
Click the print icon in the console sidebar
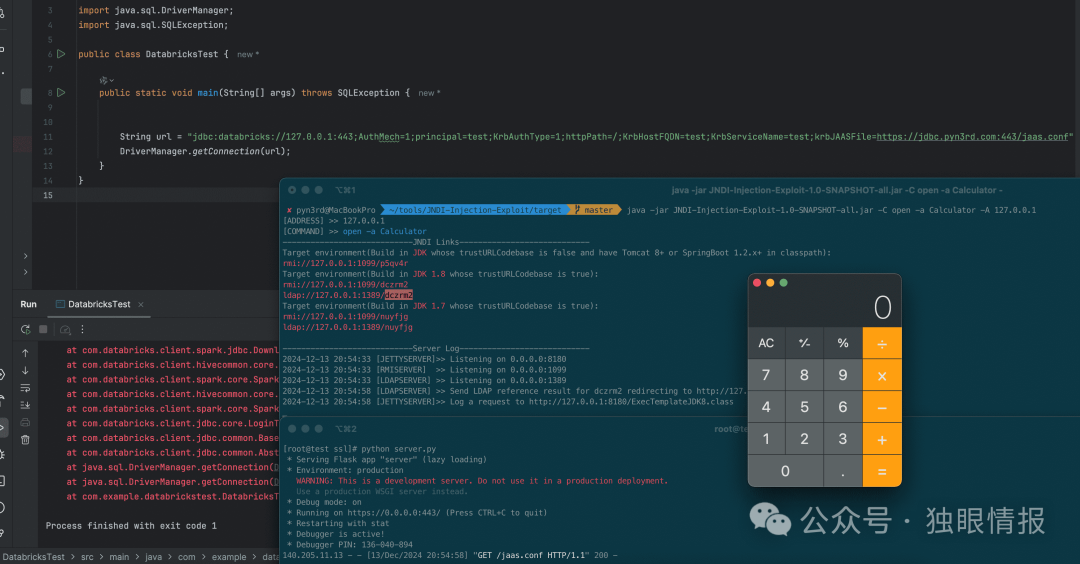(x=25, y=422)
